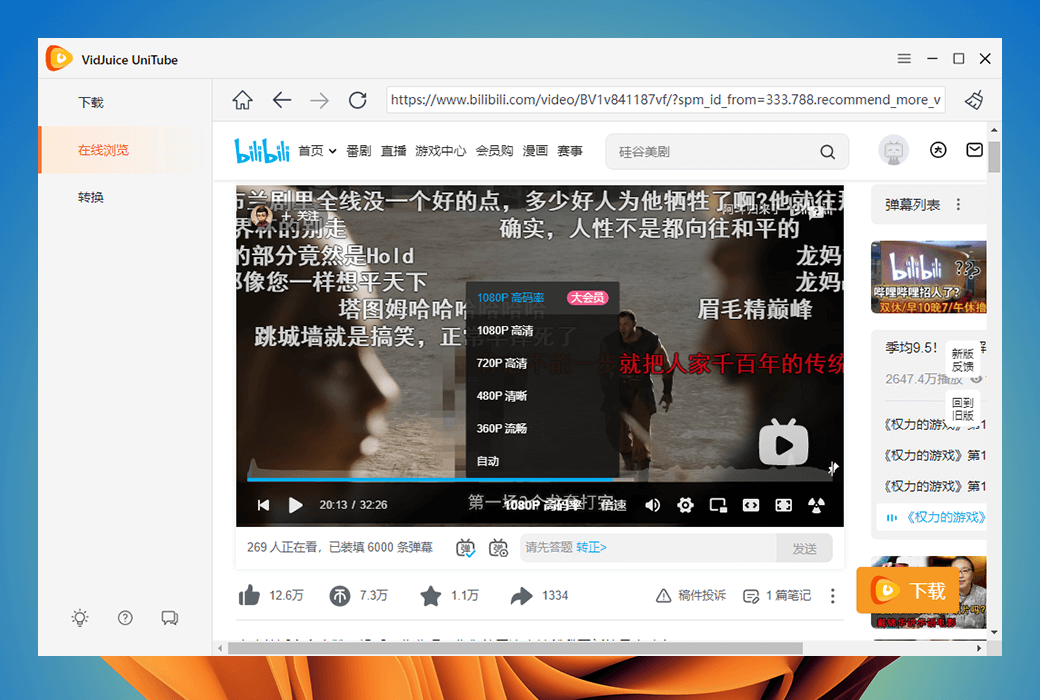1040x700 pixels.
Task: Click the broom clear icon beside URL bar
Action: [974, 100]
